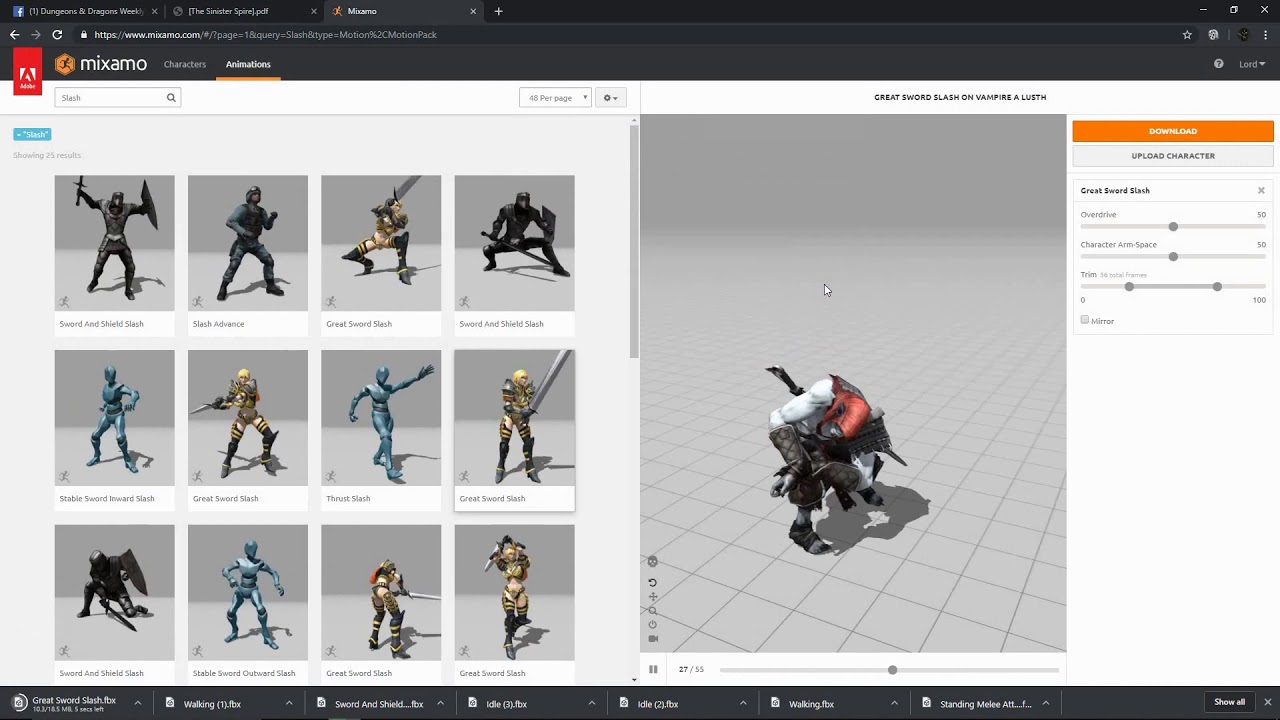Adjust the Character Arm-Space slider handle
The image size is (1280, 720).
[1173, 257]
